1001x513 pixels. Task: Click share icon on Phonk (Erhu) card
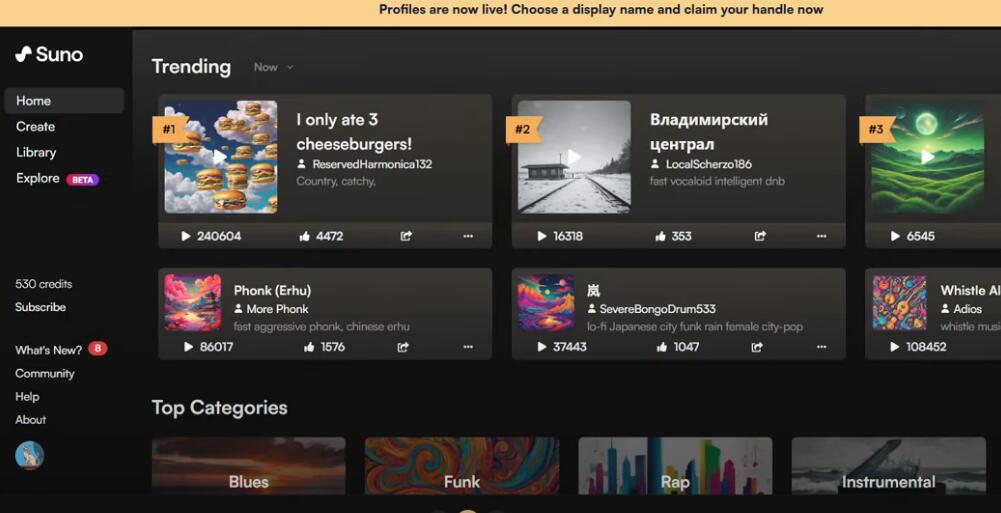(x=403, y=347)
